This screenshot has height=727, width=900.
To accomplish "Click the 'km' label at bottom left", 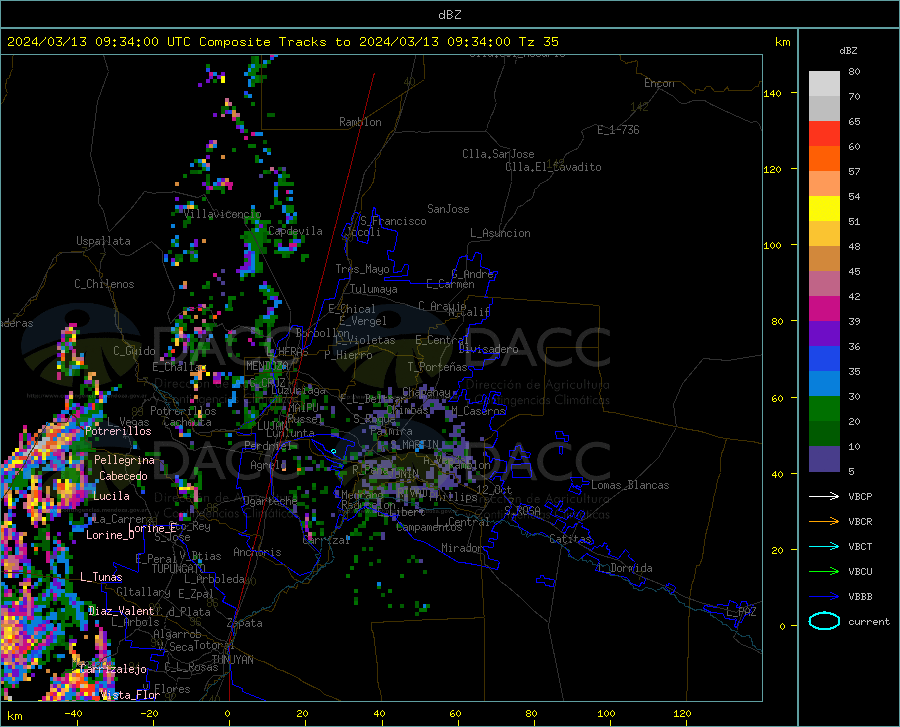I will pos(15,716).
